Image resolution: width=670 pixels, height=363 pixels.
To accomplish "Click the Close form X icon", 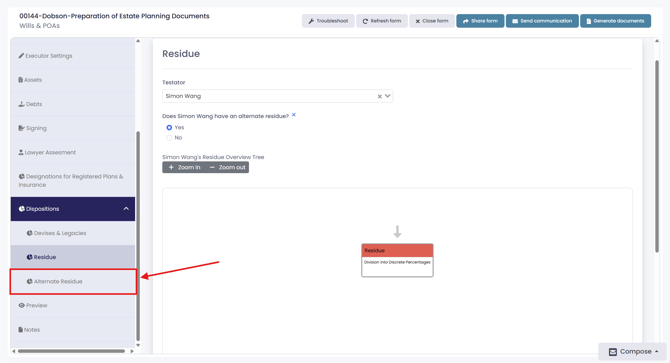I will pos(417,21).
